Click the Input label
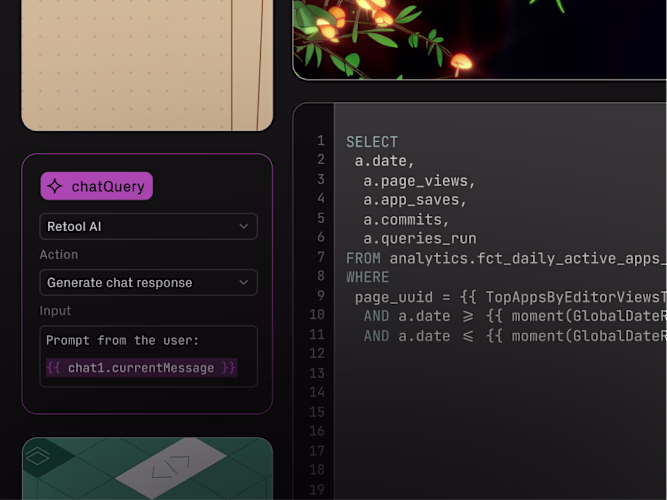Screen dimensions: 667x500 [55, 311]
